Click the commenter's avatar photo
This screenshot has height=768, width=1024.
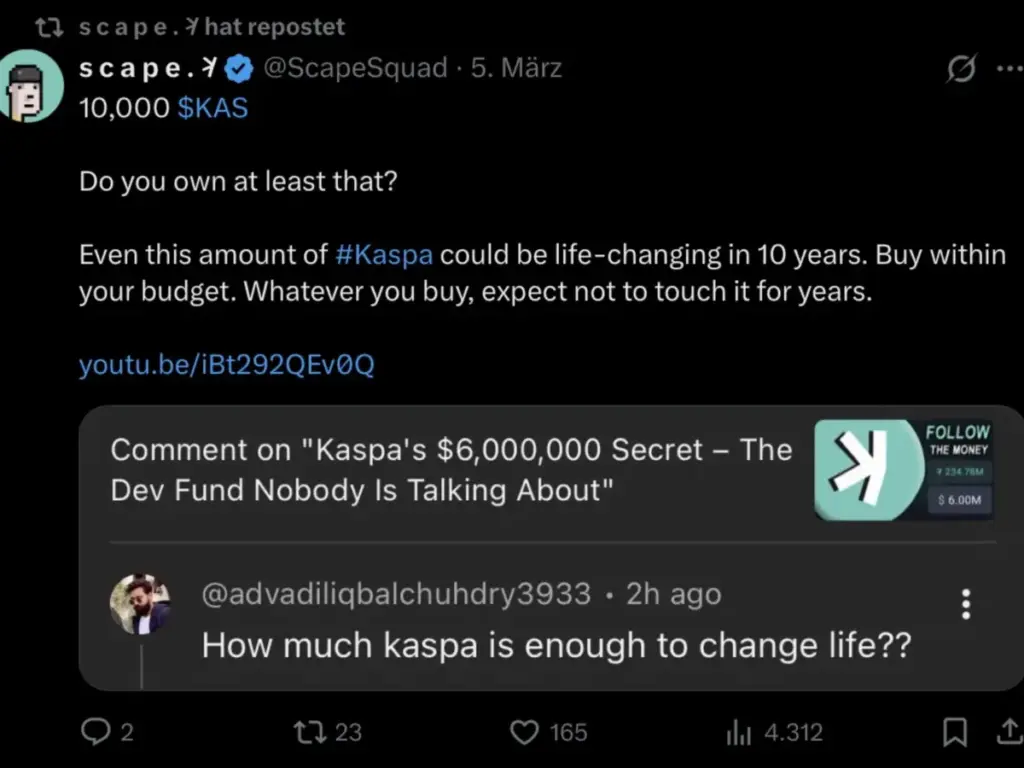coord(139,604)
